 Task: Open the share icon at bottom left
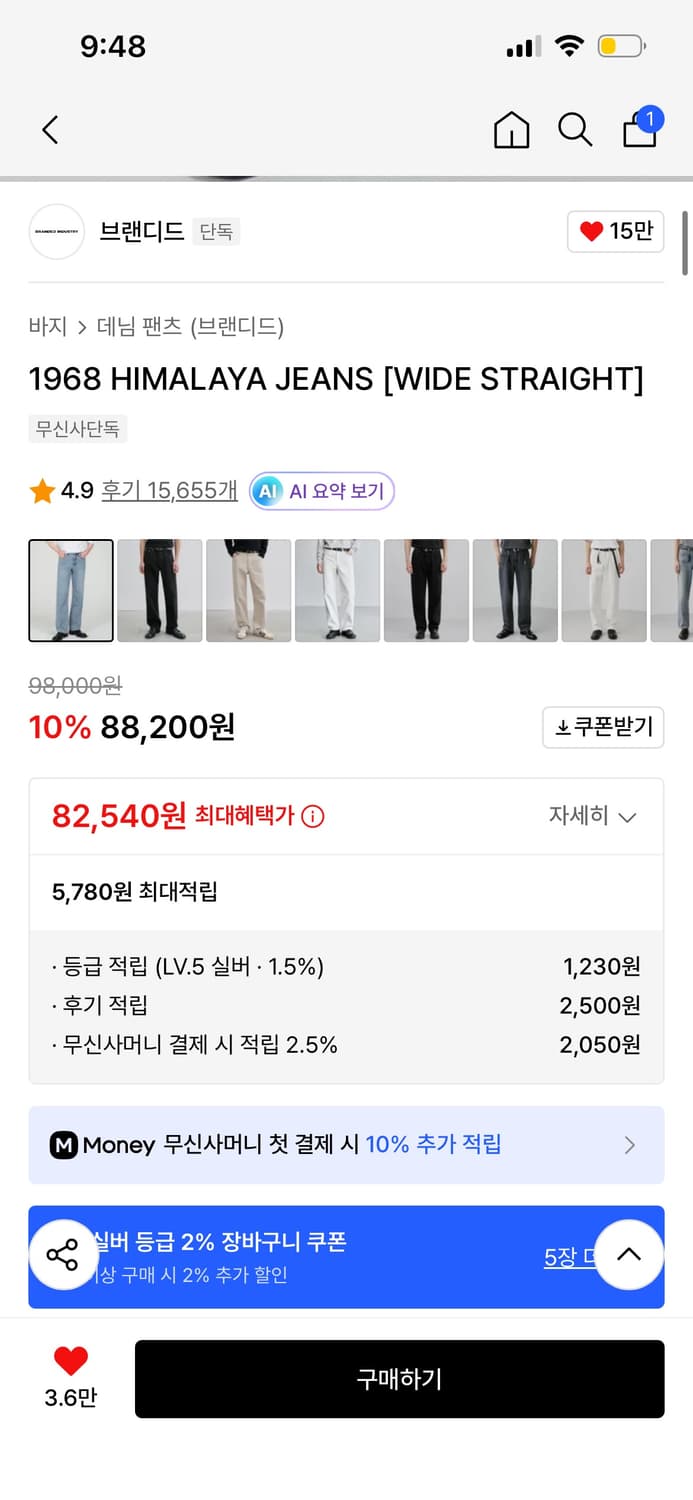(63, 1255)
